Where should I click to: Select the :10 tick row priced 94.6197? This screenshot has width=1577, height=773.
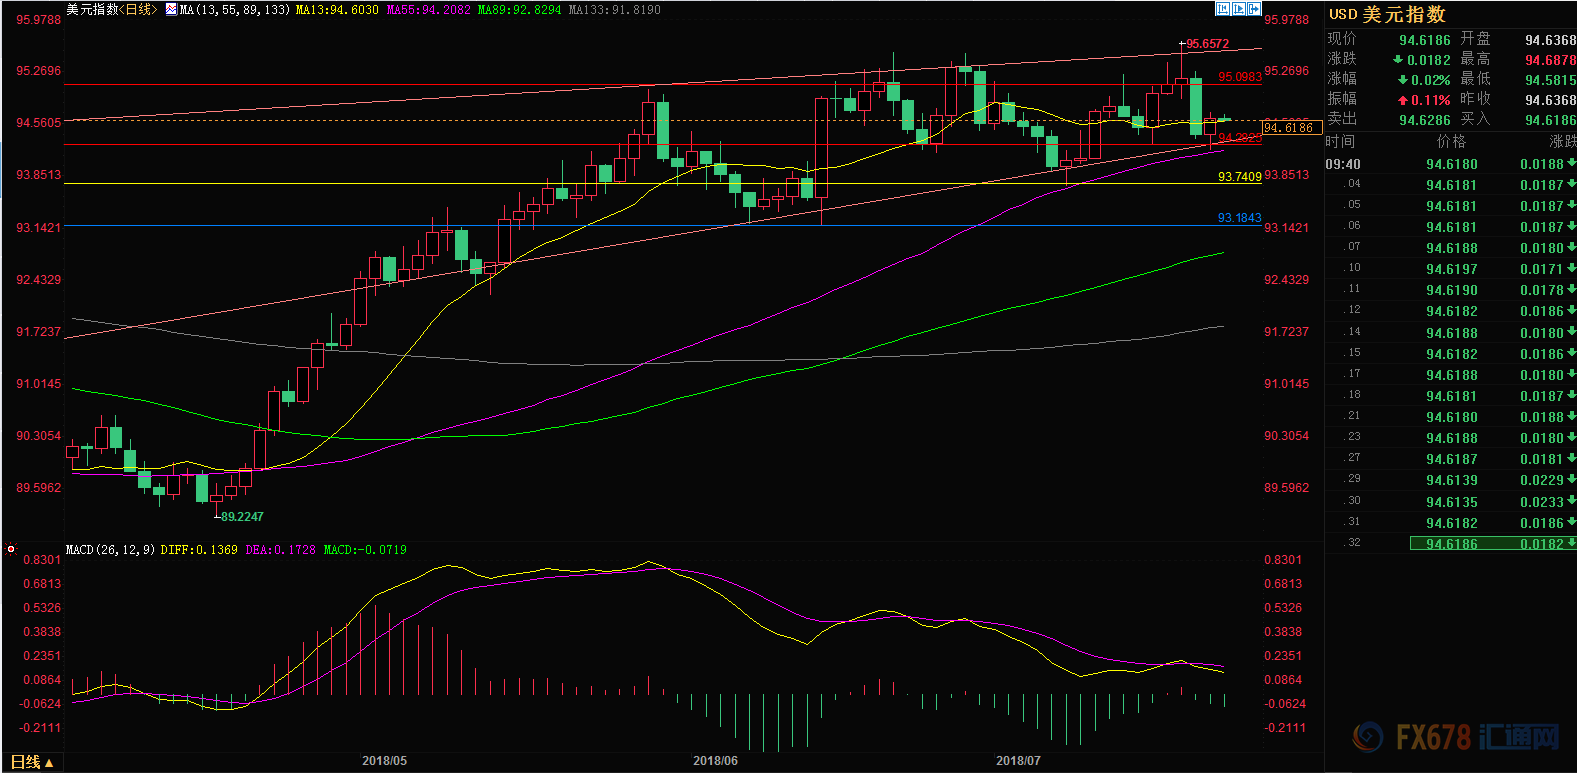click(x=1451, y=268)
